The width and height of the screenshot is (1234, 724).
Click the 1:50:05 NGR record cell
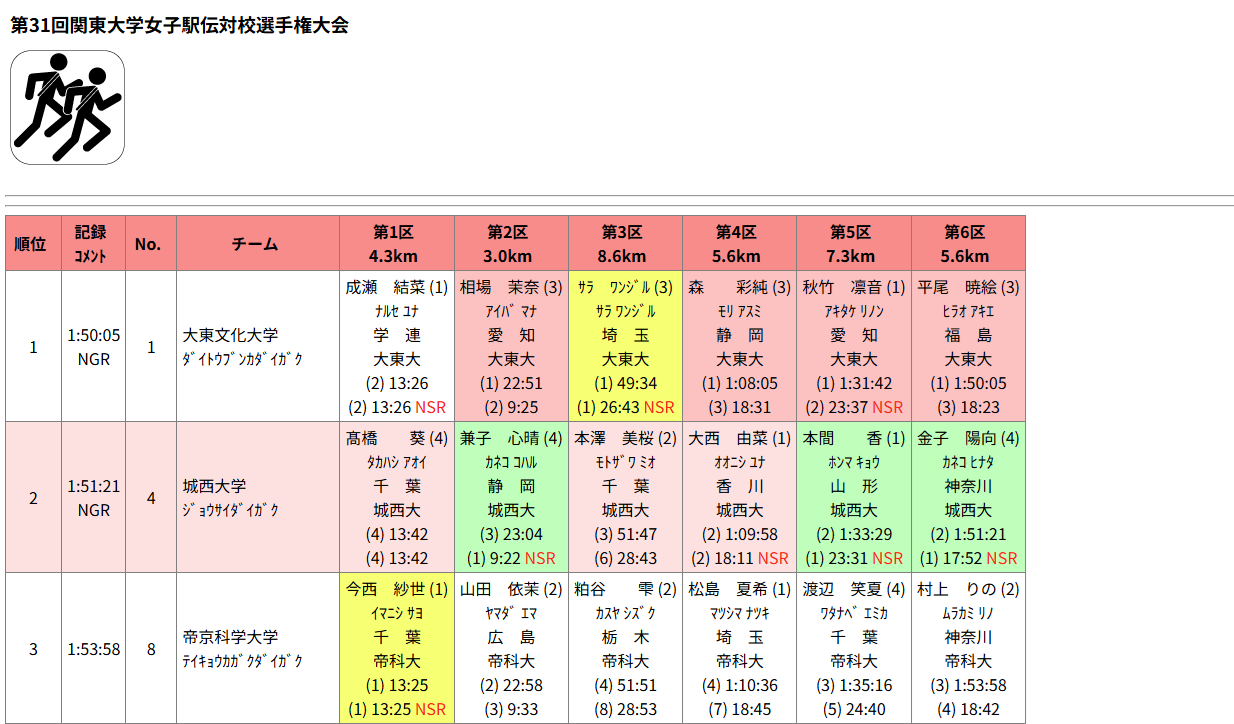point(94,346)
